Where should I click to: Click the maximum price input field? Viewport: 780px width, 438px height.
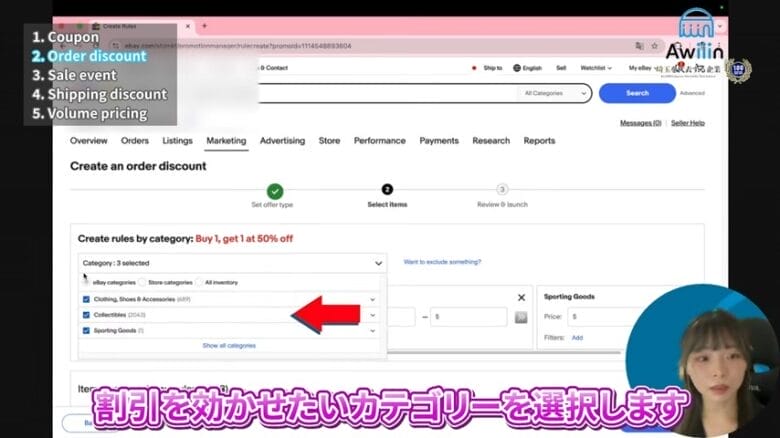469,317
